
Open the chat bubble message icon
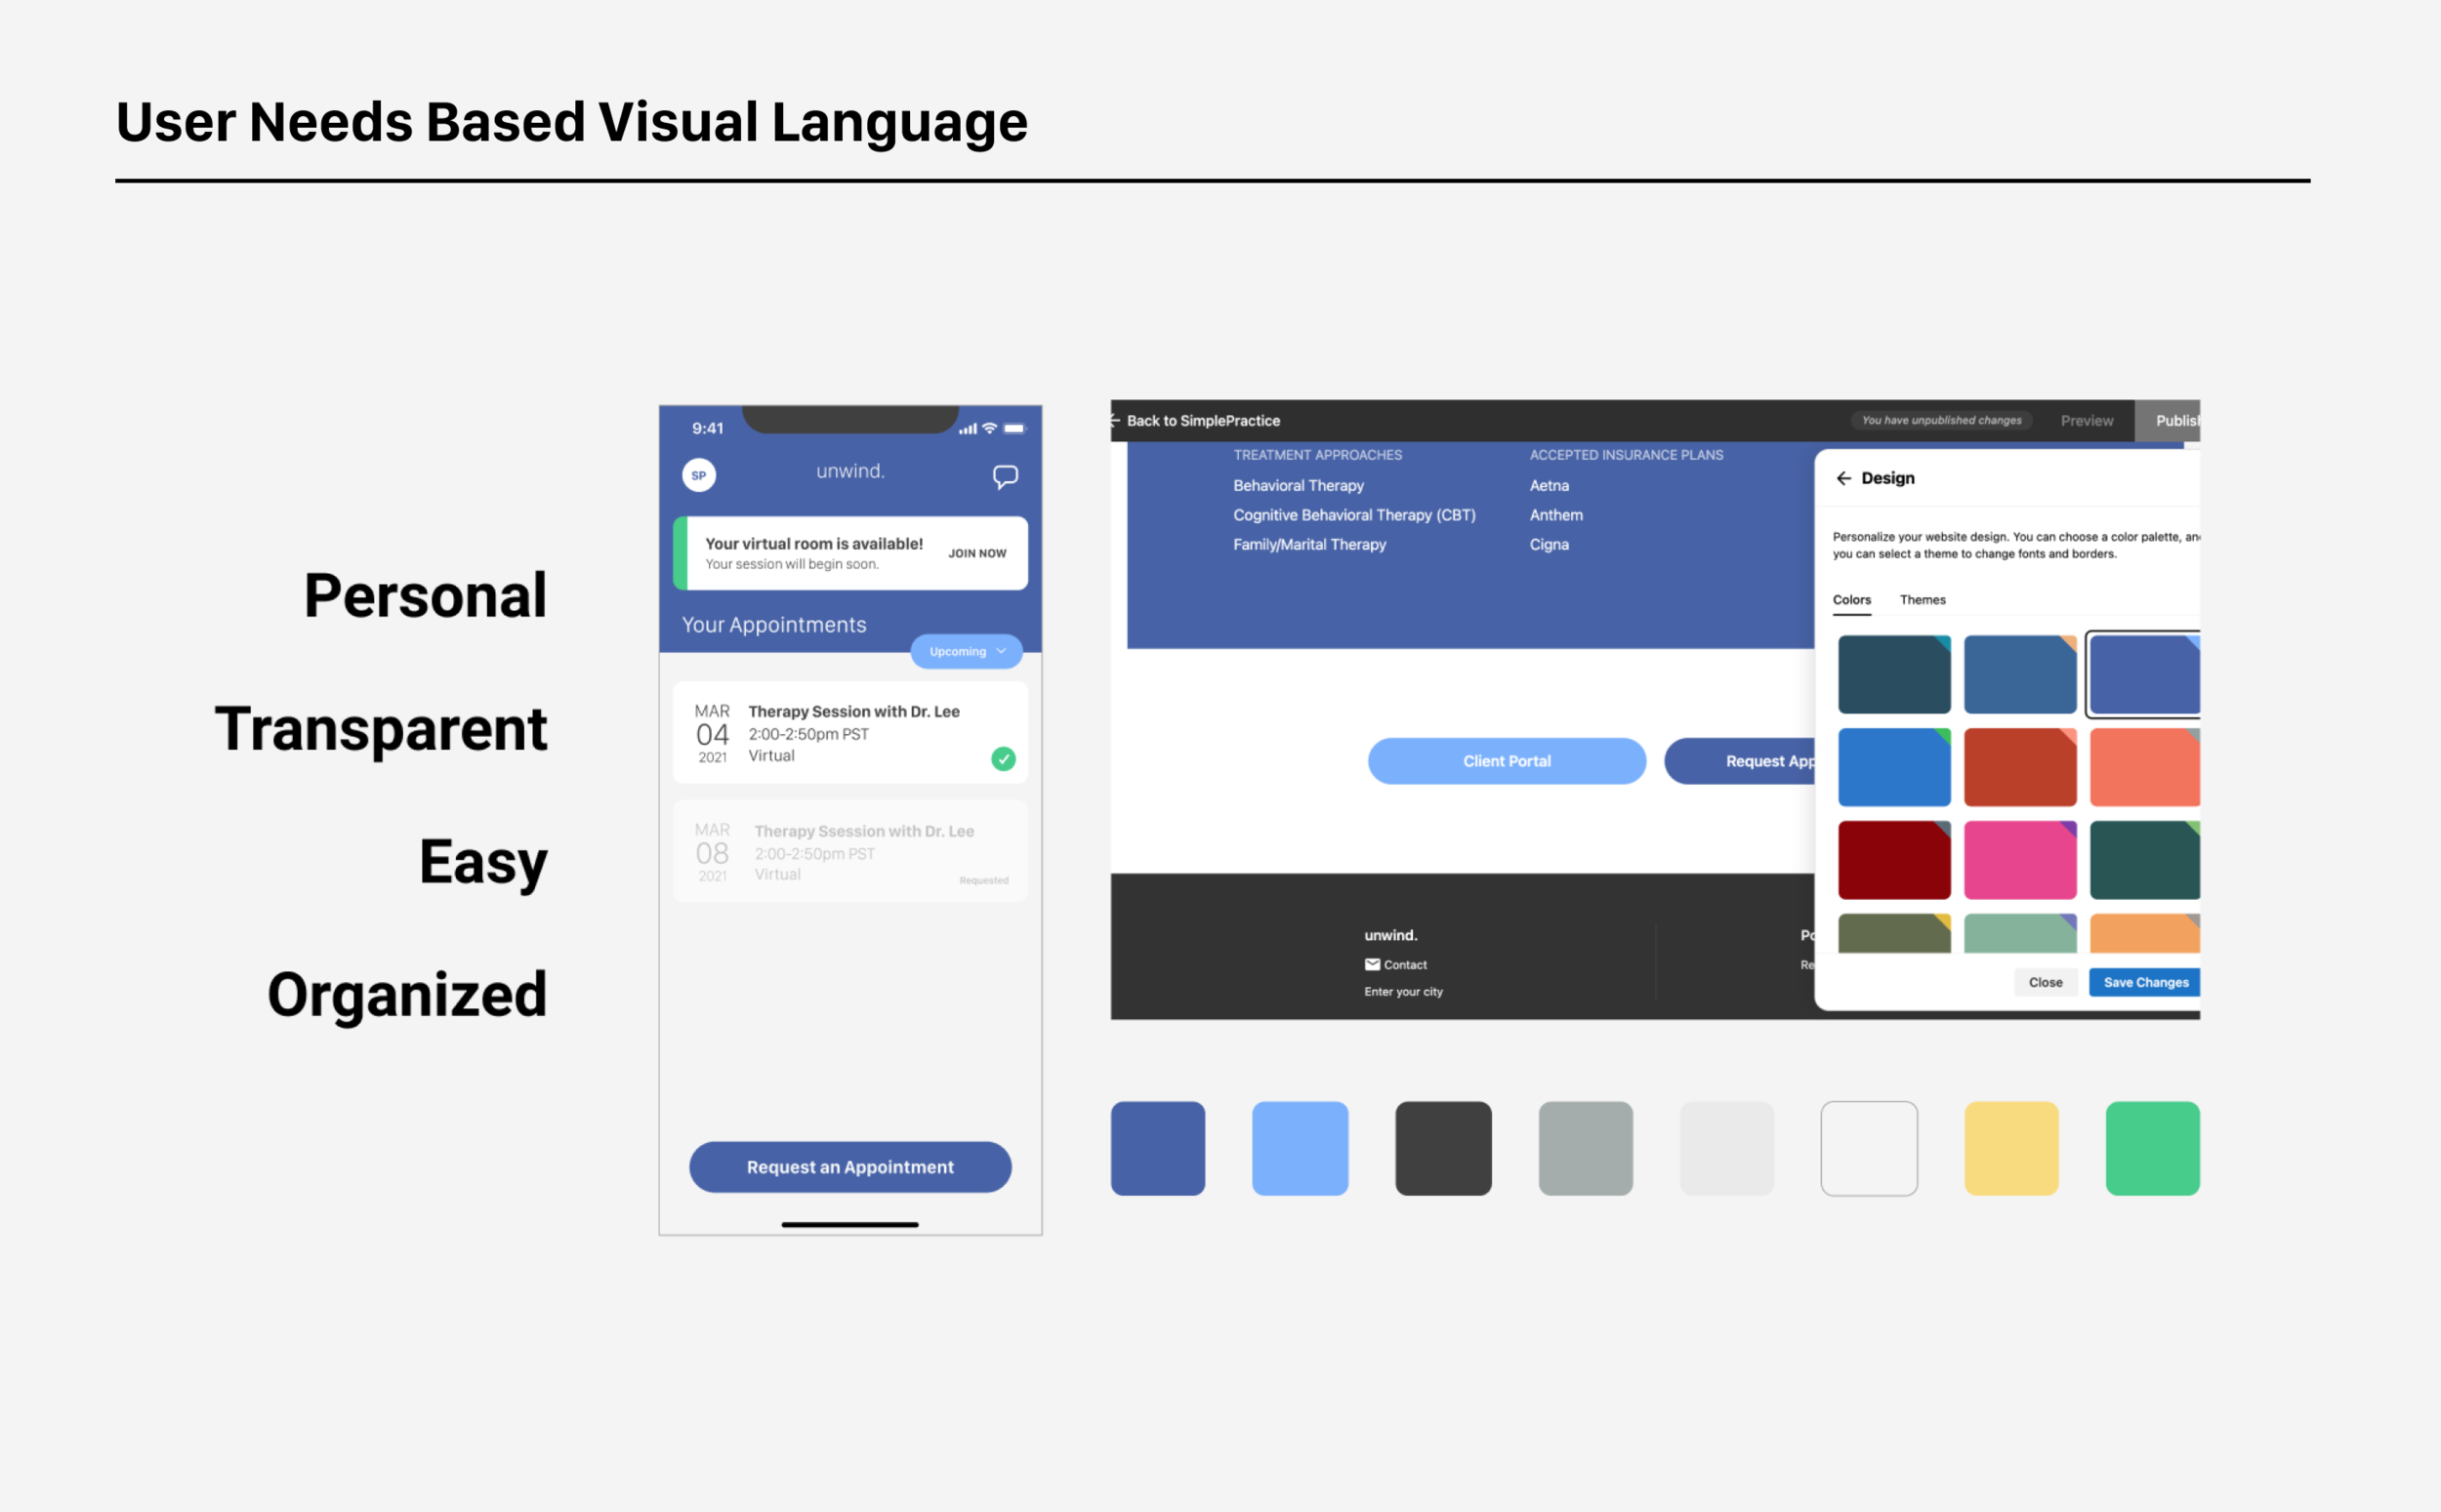coord(1005,476)
